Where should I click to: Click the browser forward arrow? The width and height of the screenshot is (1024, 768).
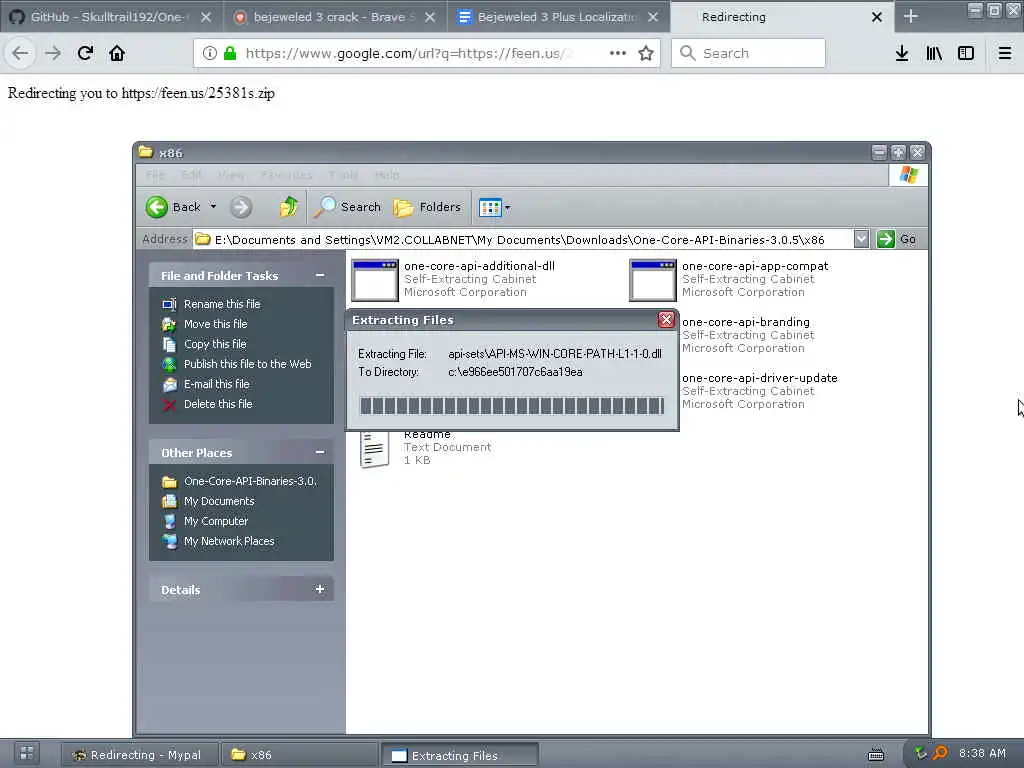pyautogui.click(x=53, y=53)
